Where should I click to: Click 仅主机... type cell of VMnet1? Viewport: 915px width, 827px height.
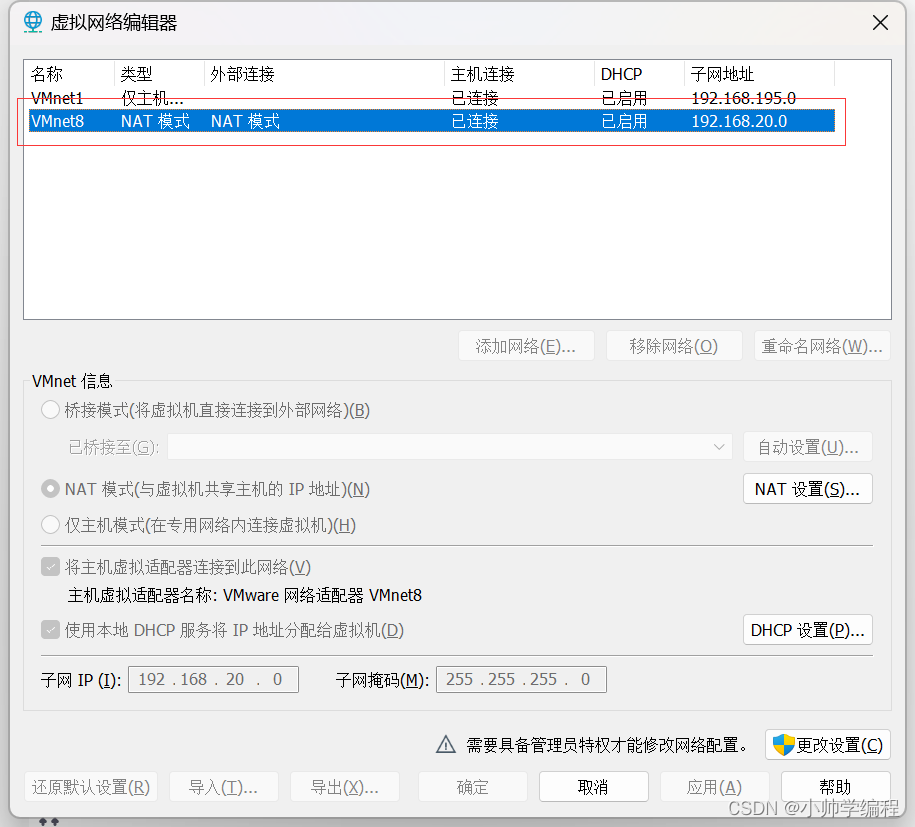(152, 97)
